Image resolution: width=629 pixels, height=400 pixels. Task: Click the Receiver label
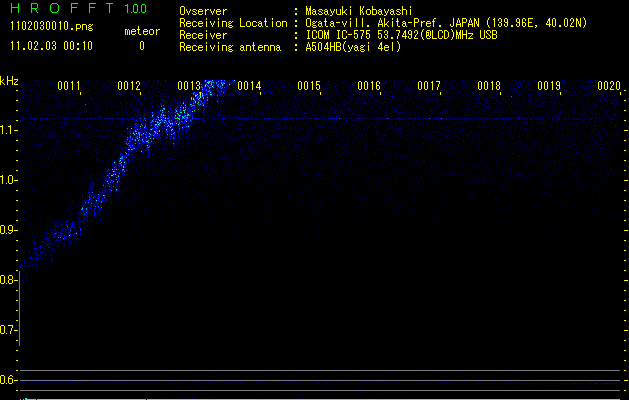[203, 35]
